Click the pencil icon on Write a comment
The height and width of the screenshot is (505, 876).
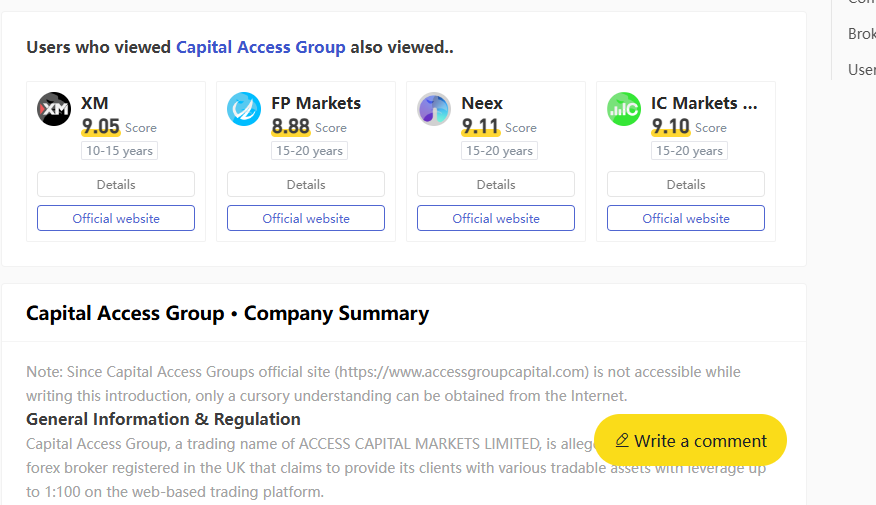tap(622, 440)
